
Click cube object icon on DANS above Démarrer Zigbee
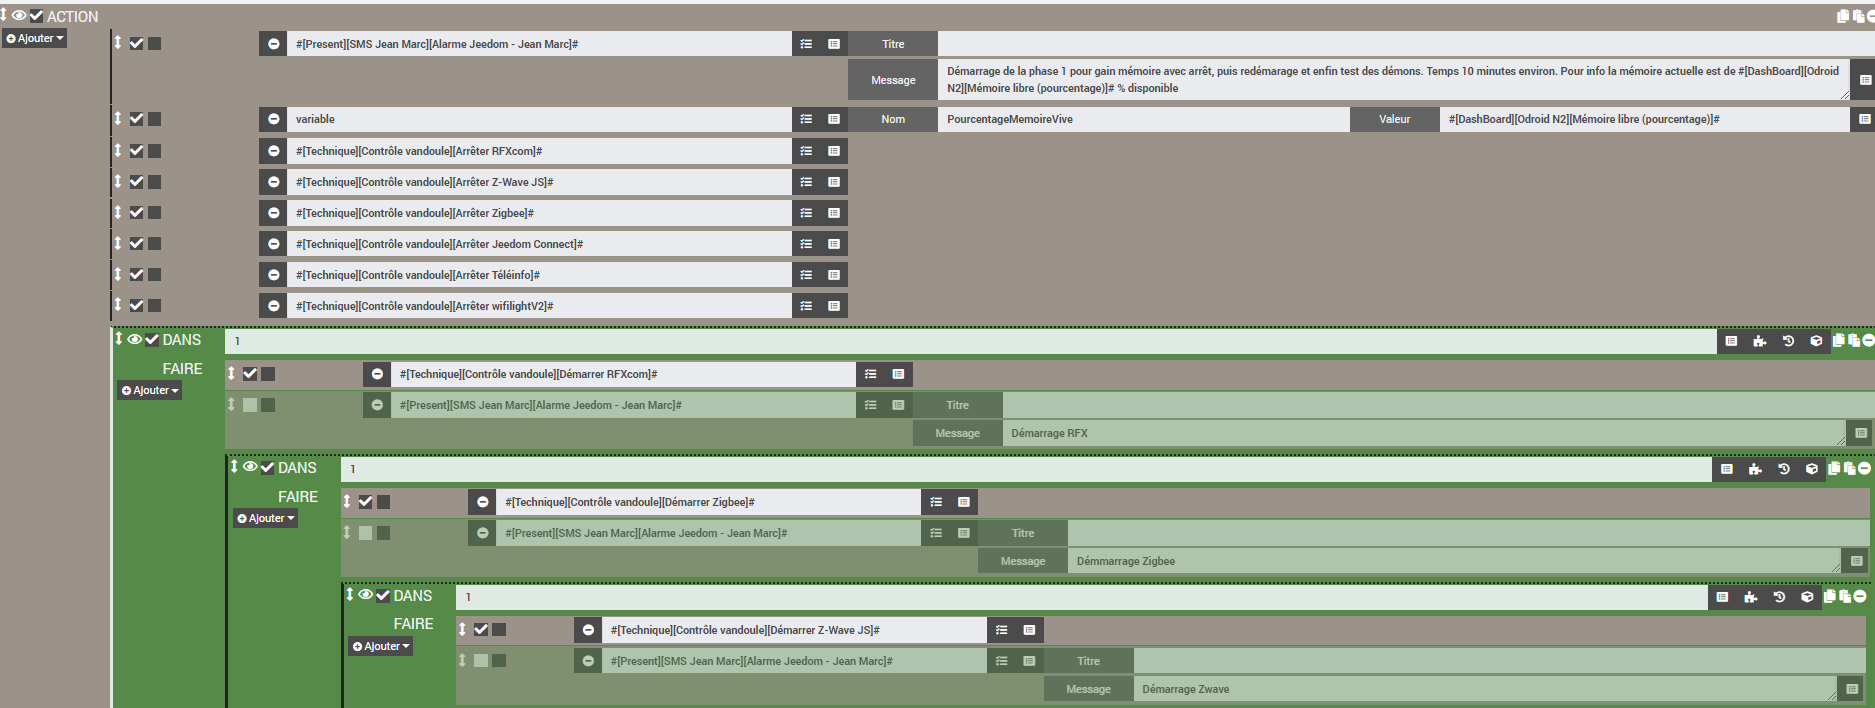[1812, 469]
